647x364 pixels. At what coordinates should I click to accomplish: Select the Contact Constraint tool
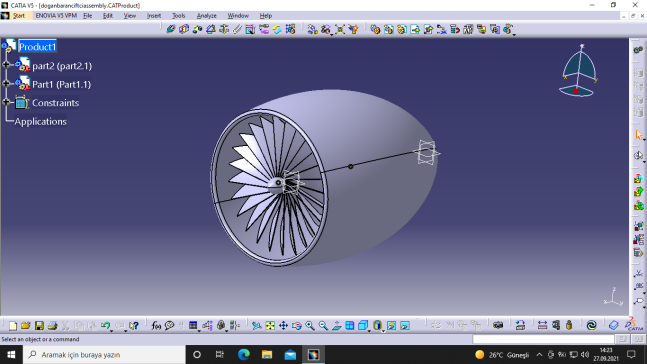184,29
